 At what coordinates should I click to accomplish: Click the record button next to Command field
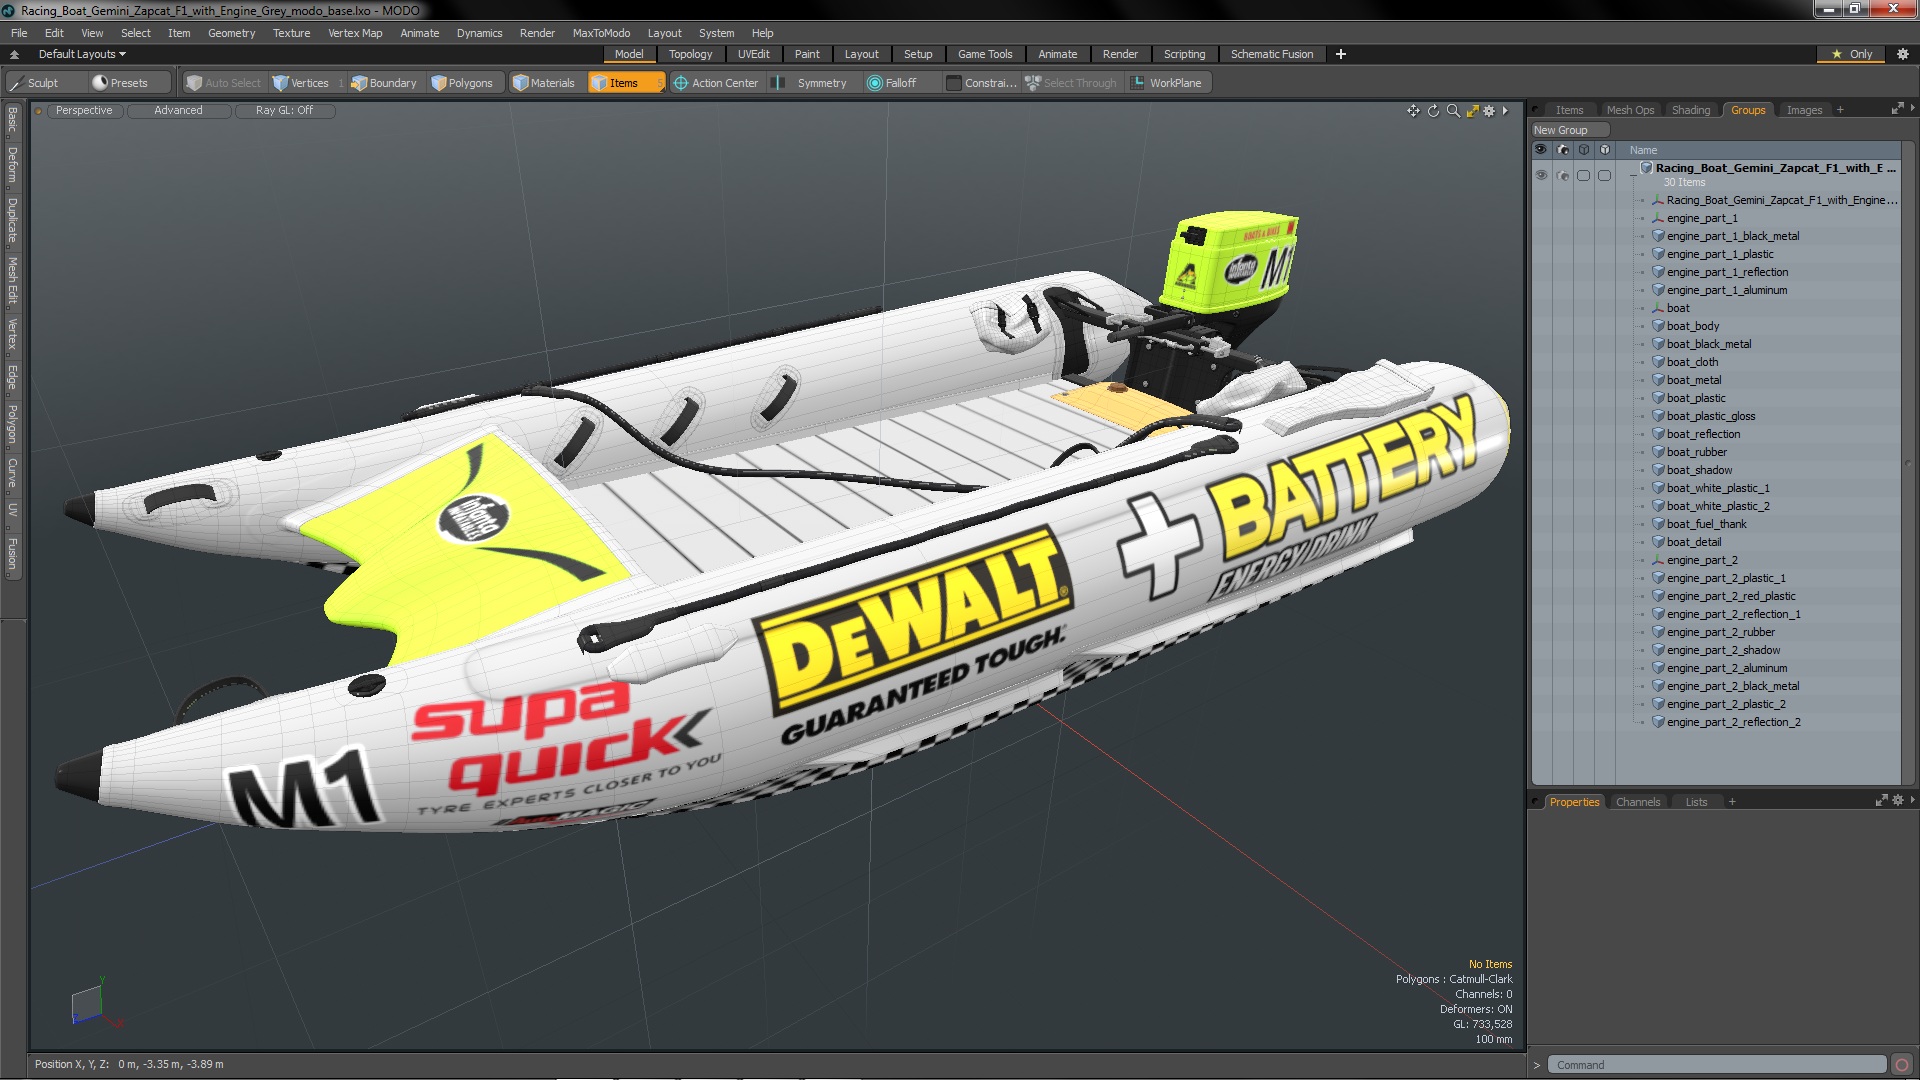point(1902,1065)
